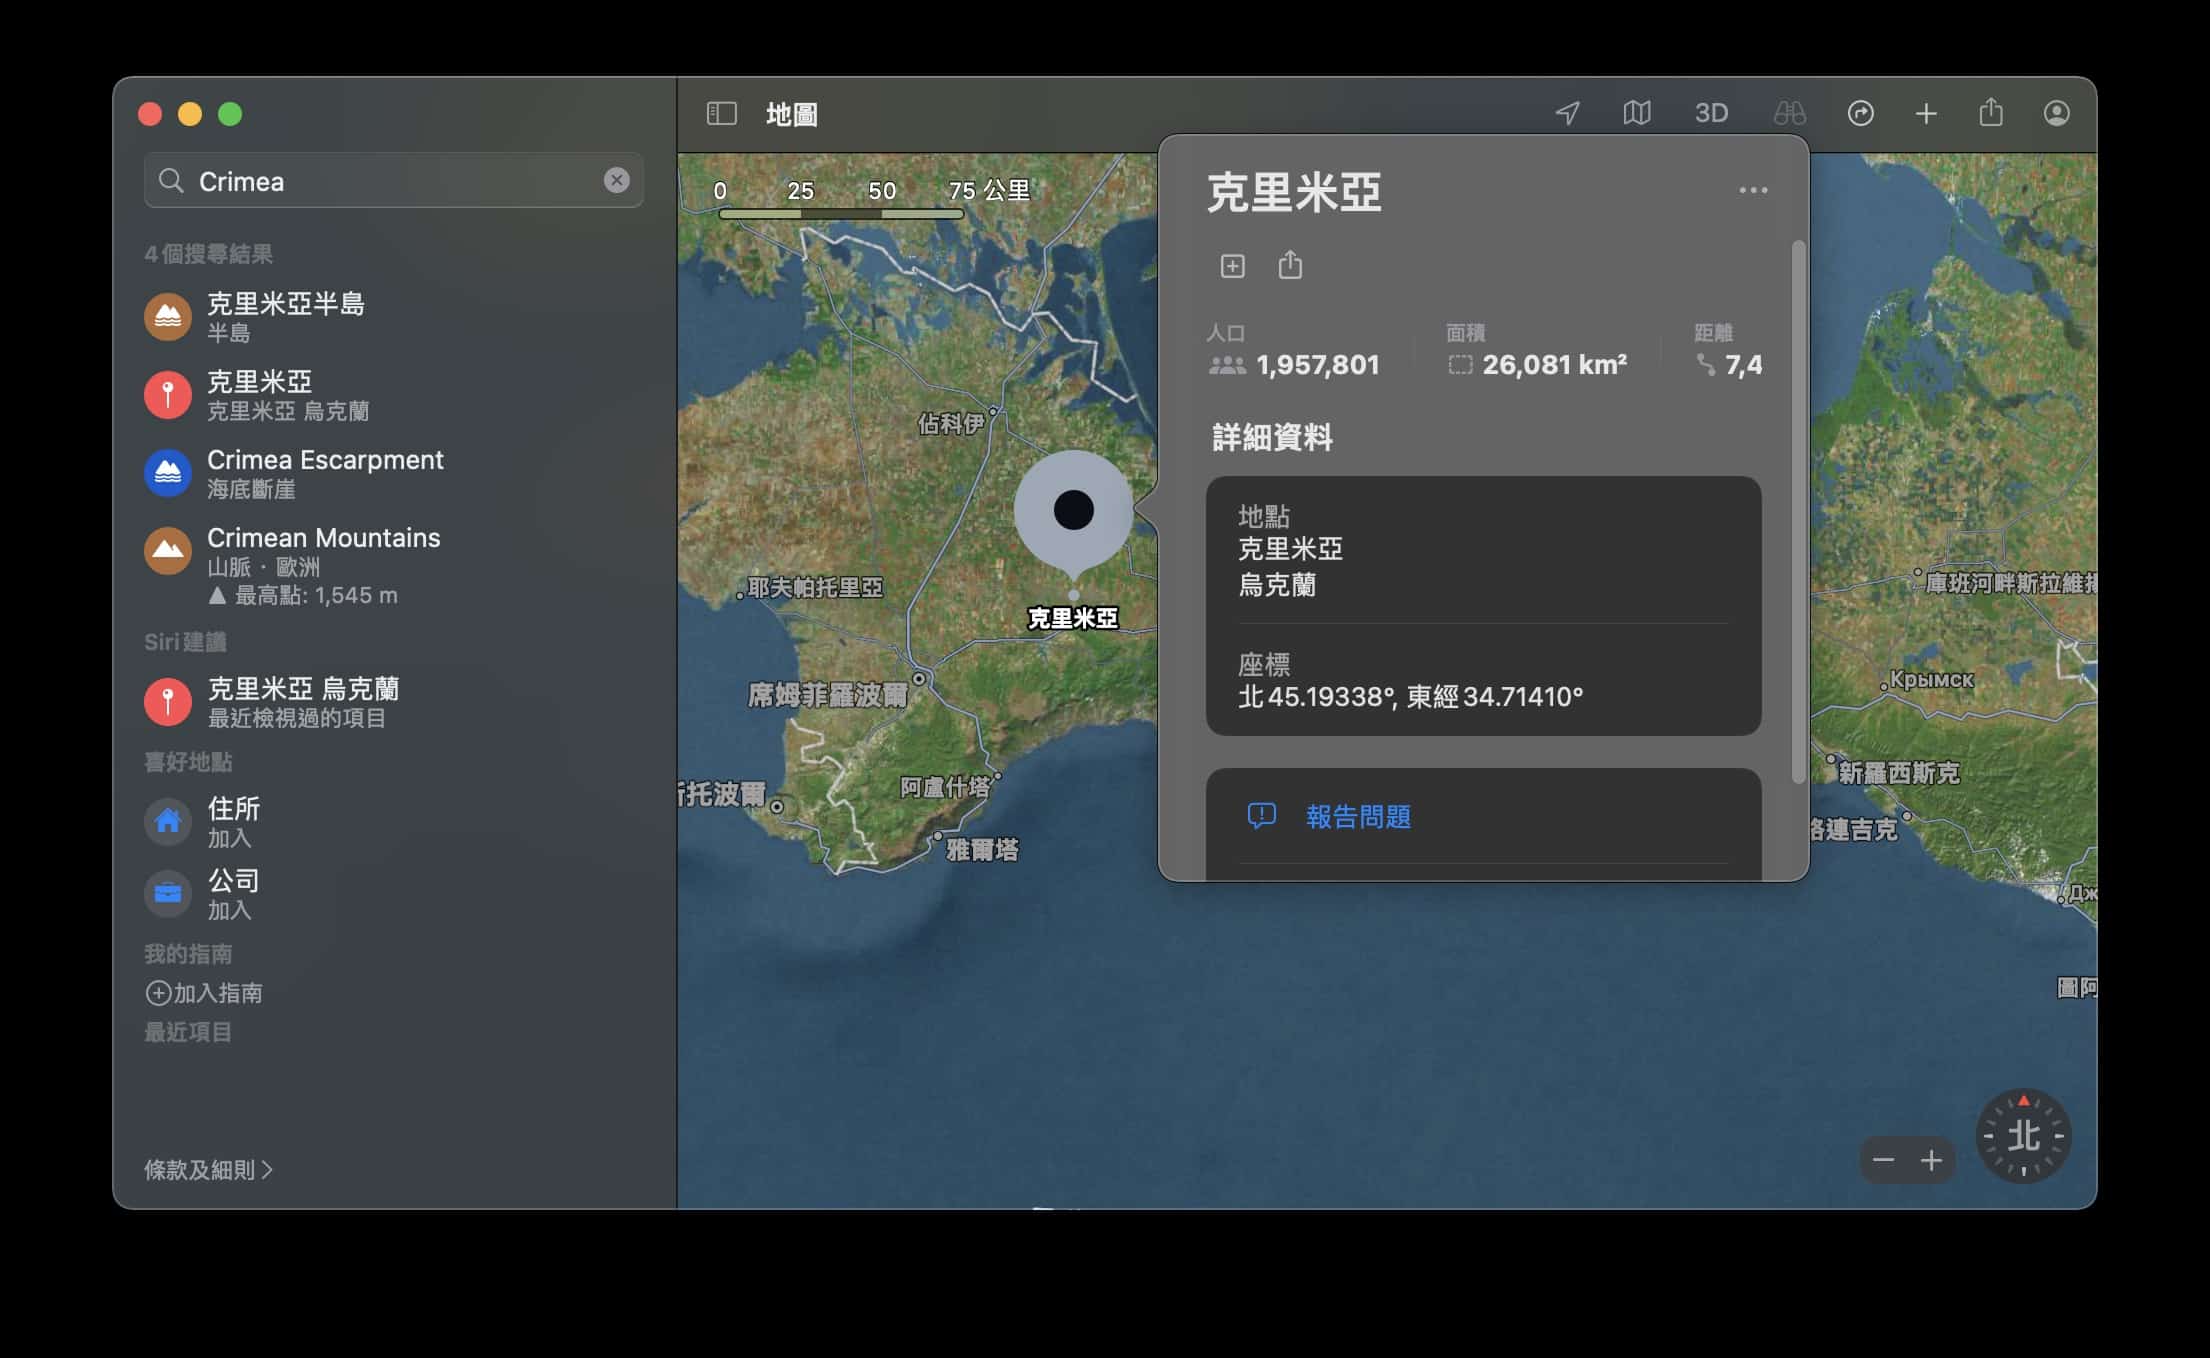Open the map mode selector icon

[x=1637, y=114]
